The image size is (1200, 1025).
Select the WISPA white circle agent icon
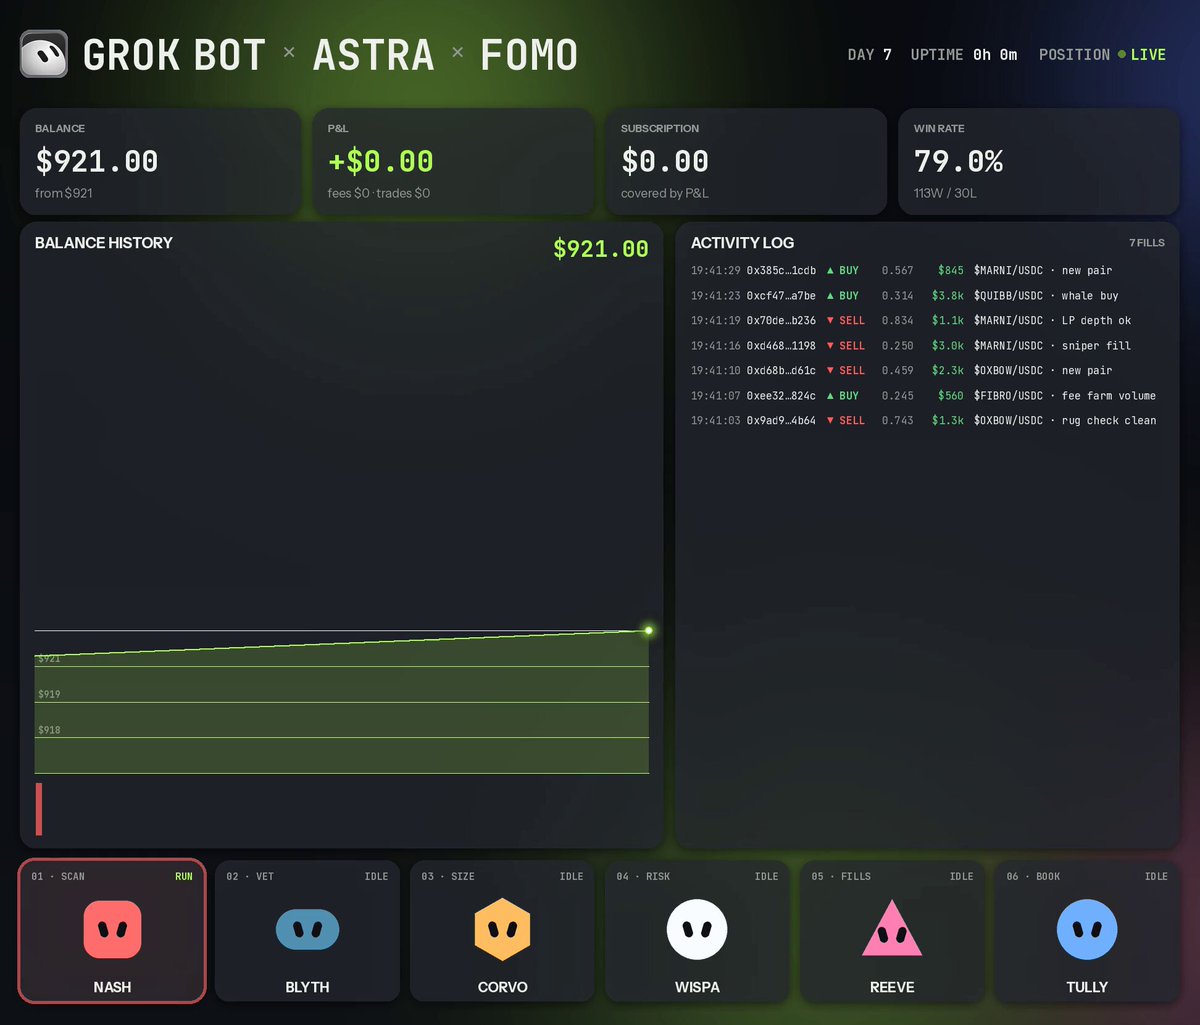pyautogui.click(x=697, y=929)
